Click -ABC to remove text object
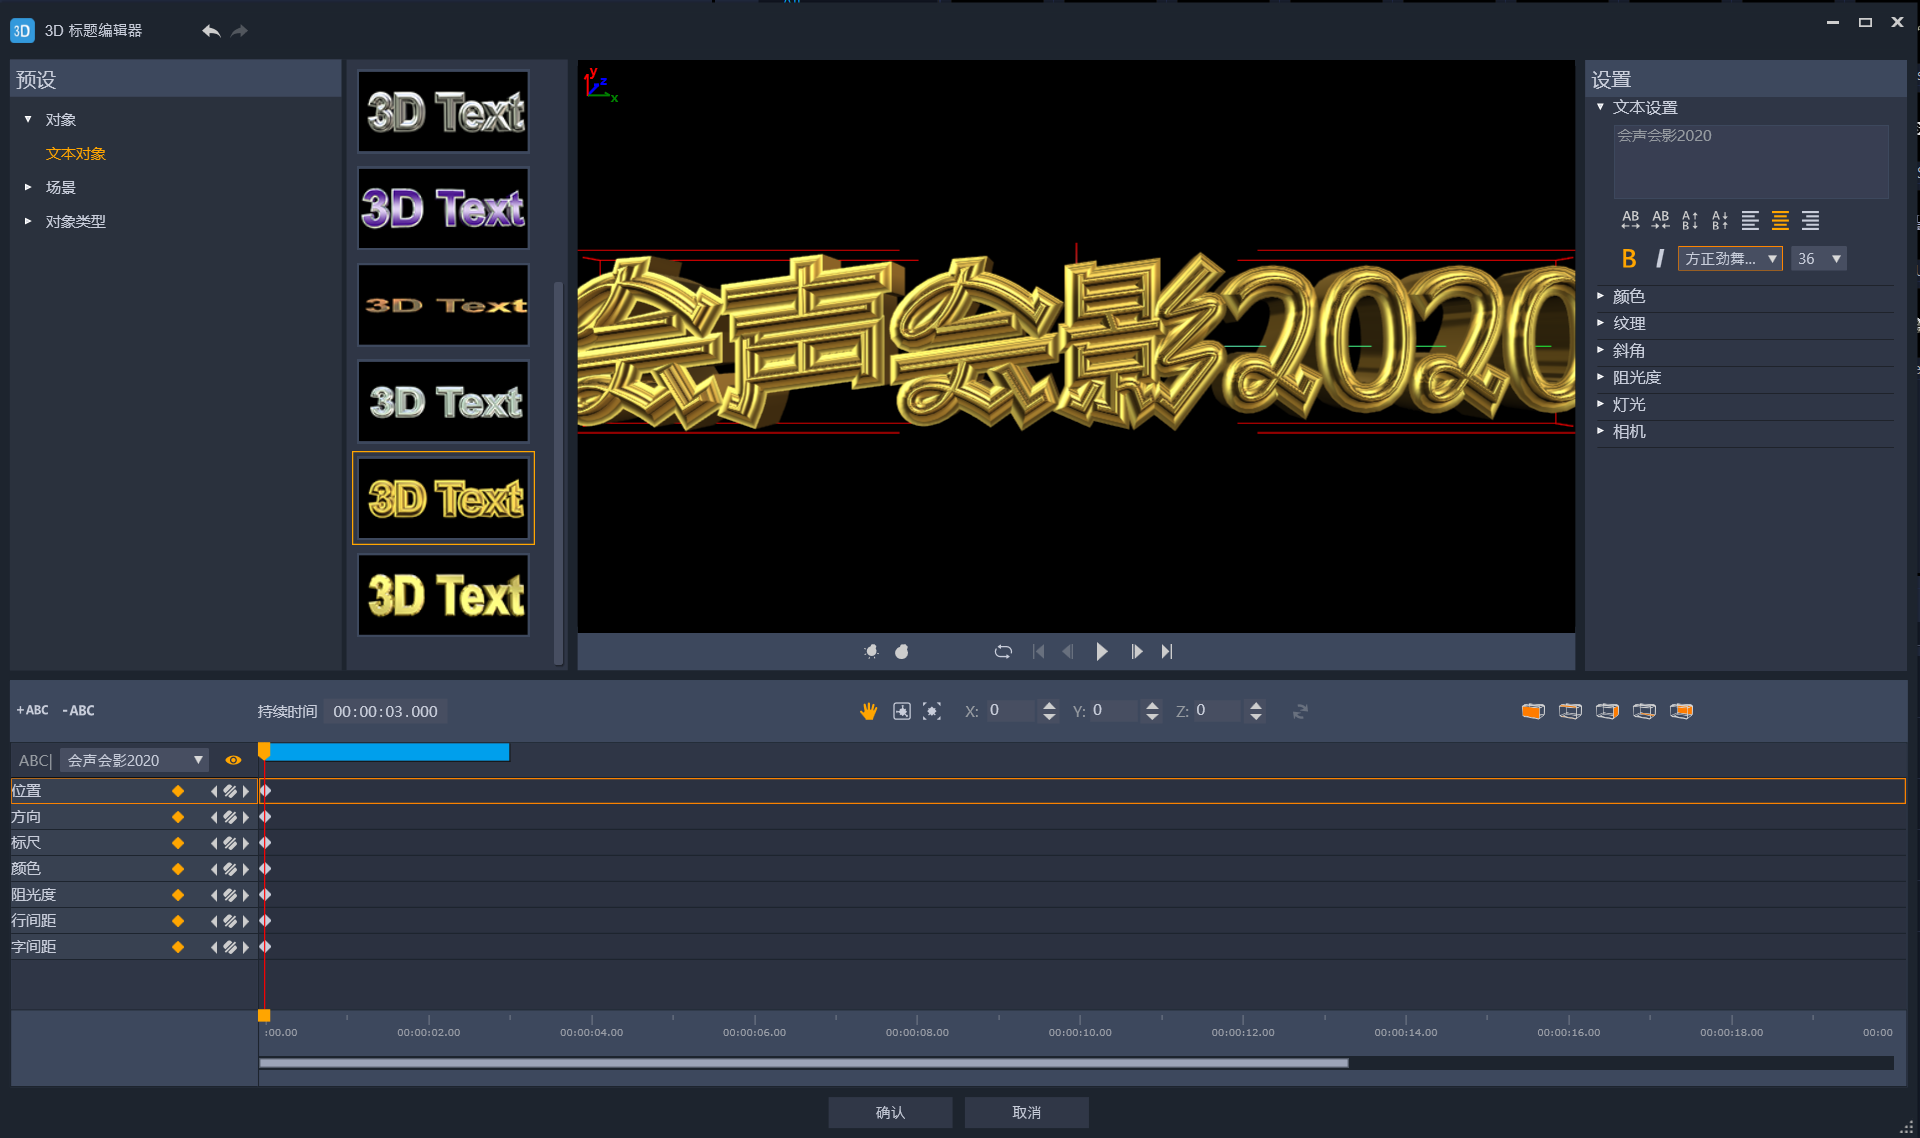 pos(78,710)
